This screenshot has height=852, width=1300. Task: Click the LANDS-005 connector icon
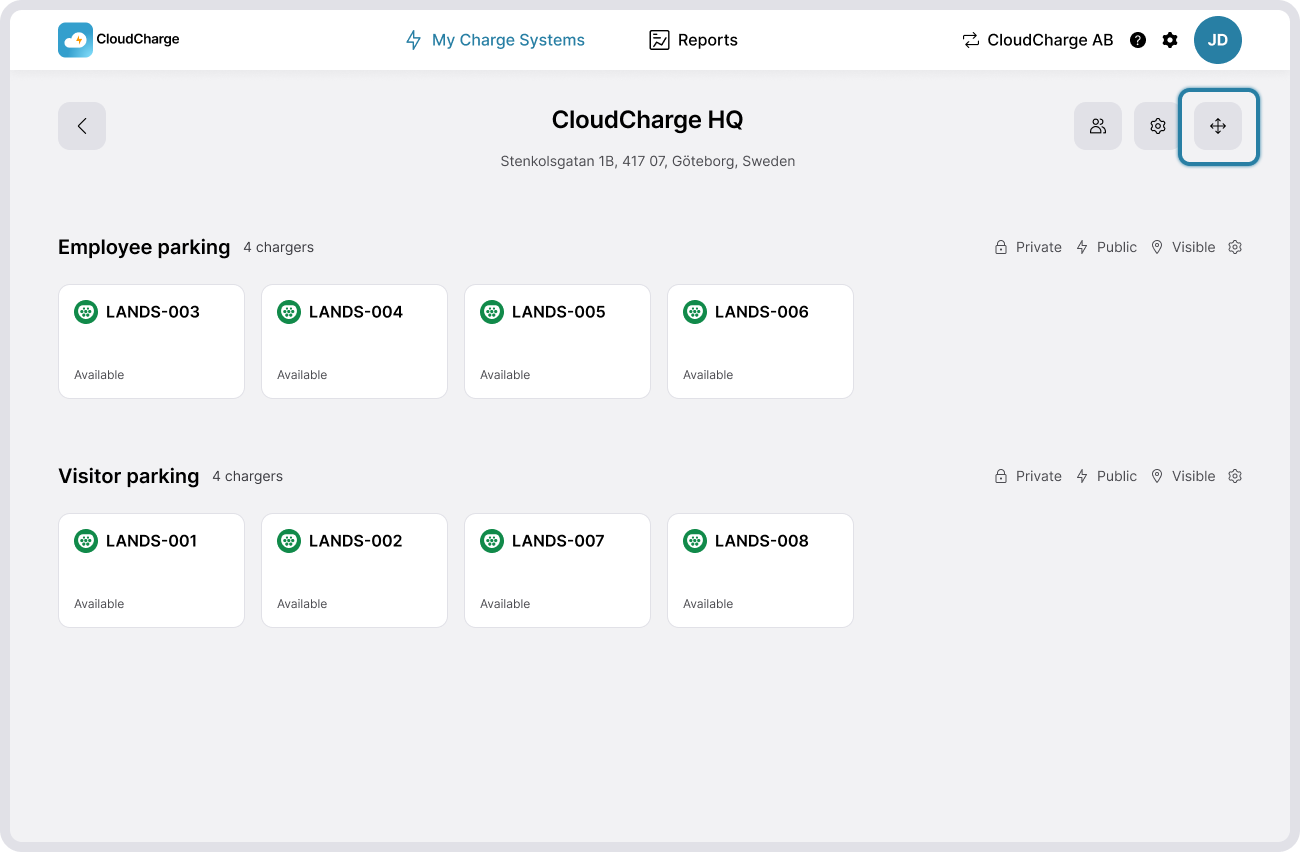pyautogui.click(x=492, y=312)
